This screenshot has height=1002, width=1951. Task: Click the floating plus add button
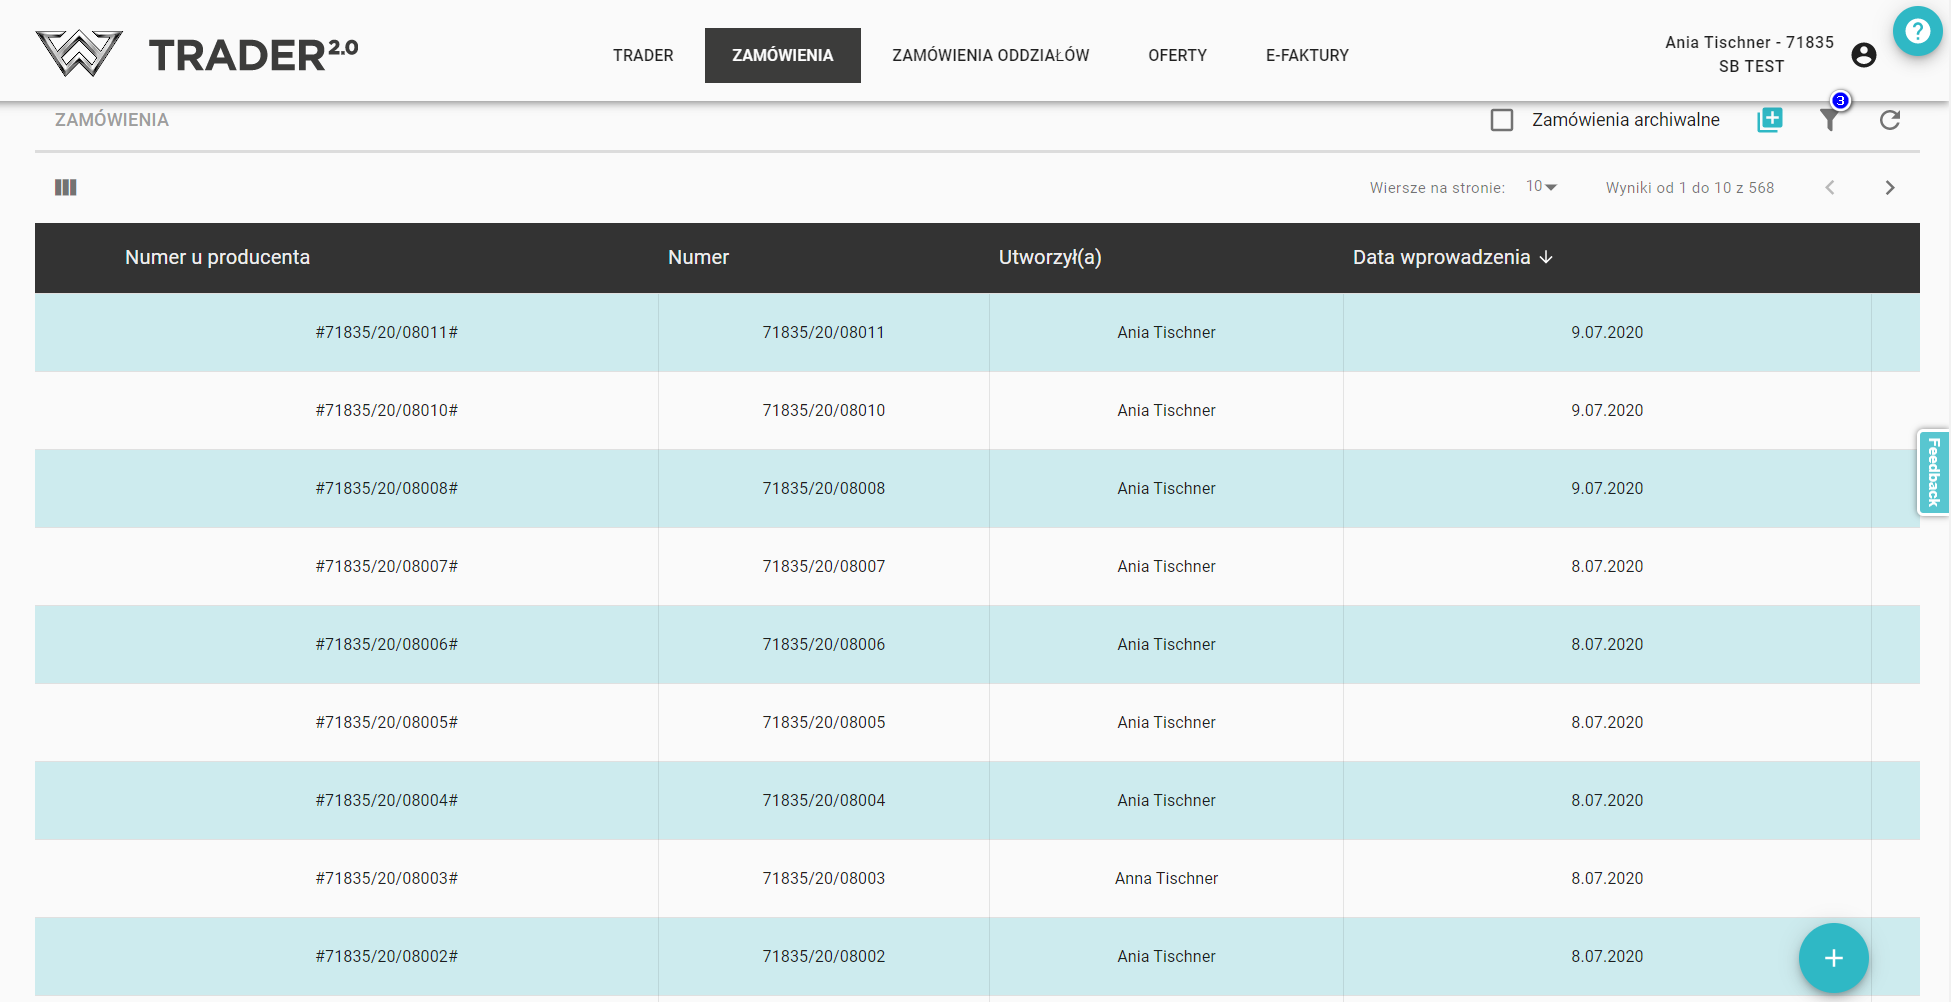(x=1833, y=958)
